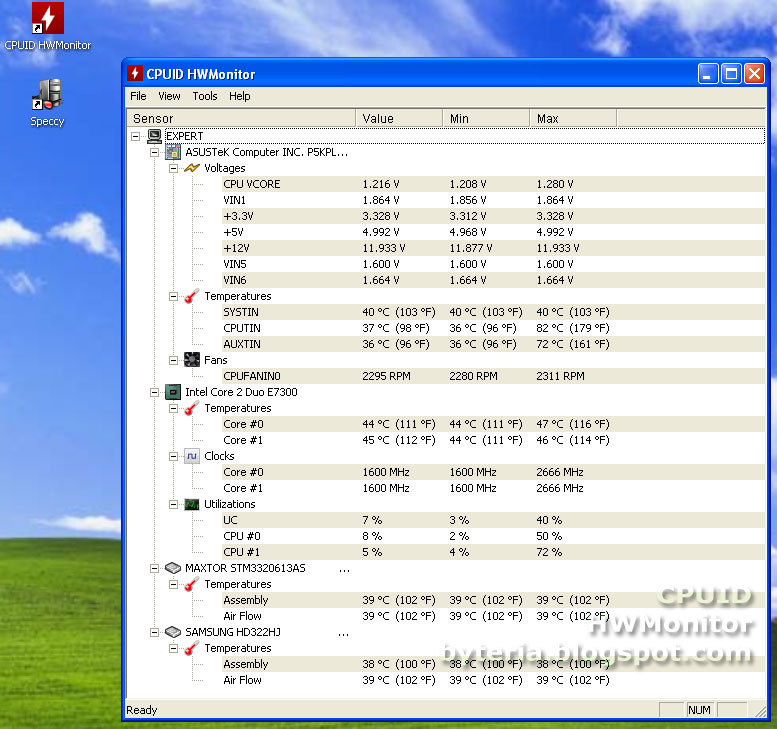Select the VIN5 voltage row

(x=494, y=264)
